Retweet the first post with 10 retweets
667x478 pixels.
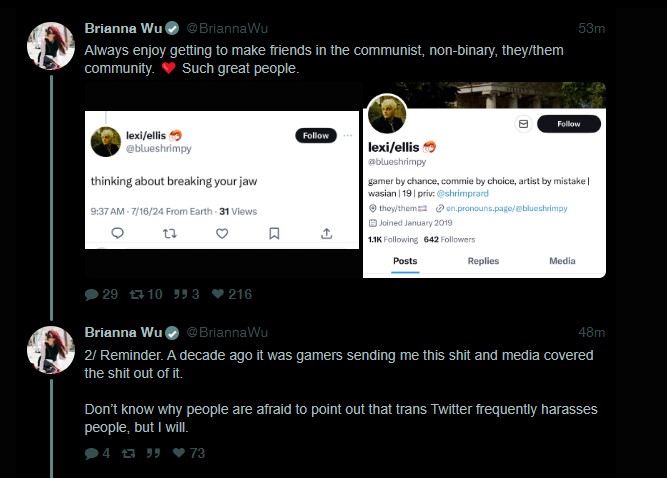[137, 294]
